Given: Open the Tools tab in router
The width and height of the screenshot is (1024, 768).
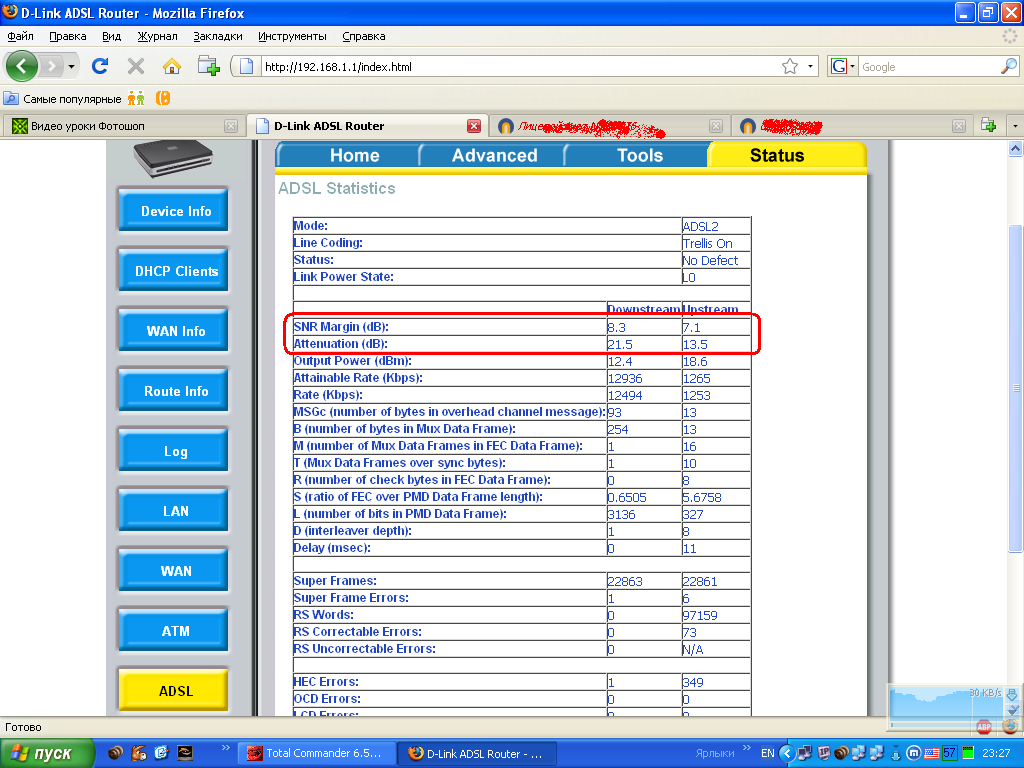Looking at the screenshot, I should (x=639, y=155).
